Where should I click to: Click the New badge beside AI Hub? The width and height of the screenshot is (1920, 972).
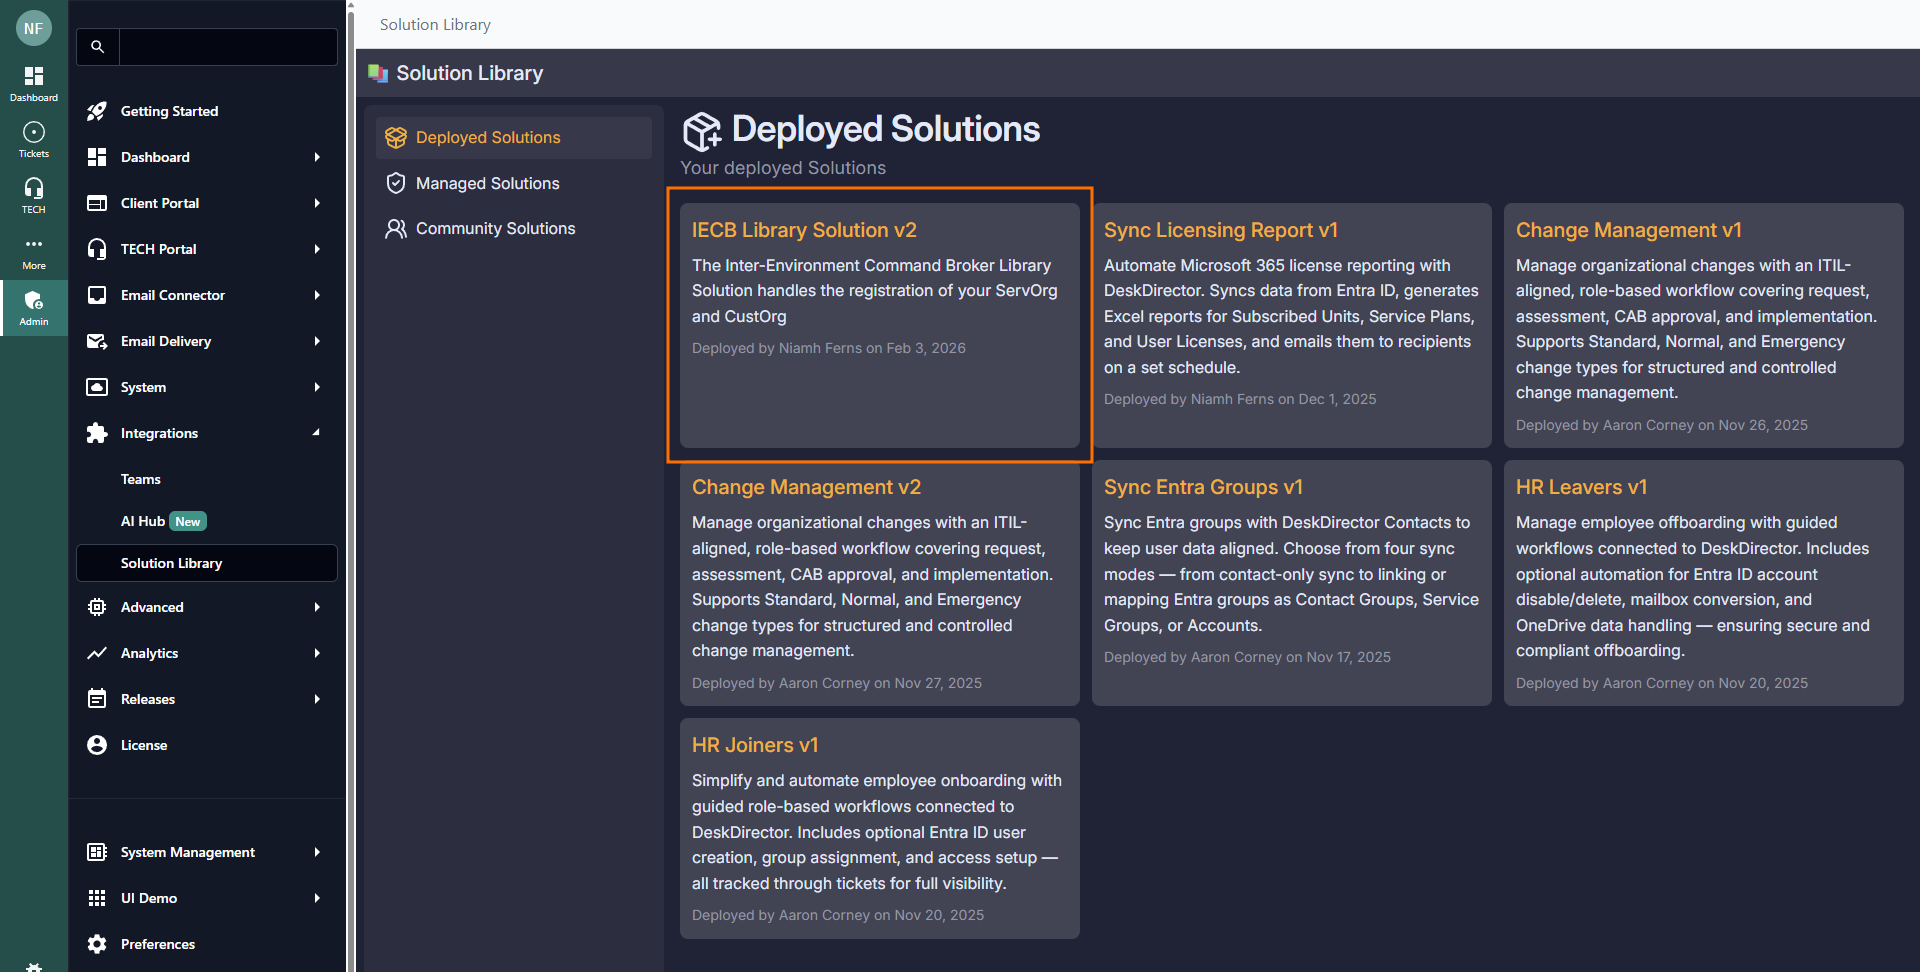point(188,521)
